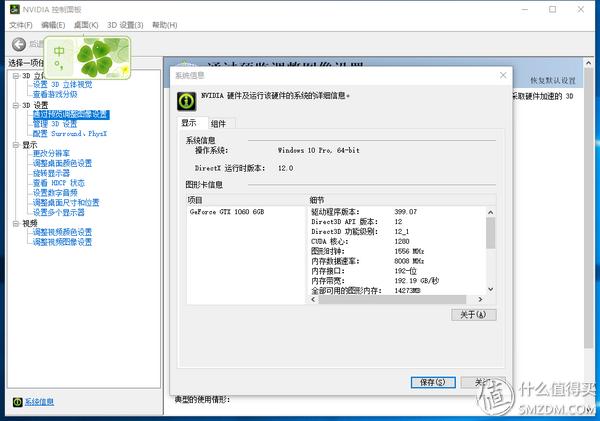
Task: Click the 项目 column header
Action: (246, 200)
